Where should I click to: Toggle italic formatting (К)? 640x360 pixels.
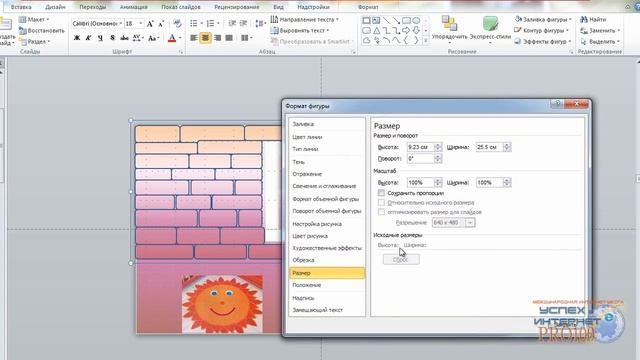(88, 38)
